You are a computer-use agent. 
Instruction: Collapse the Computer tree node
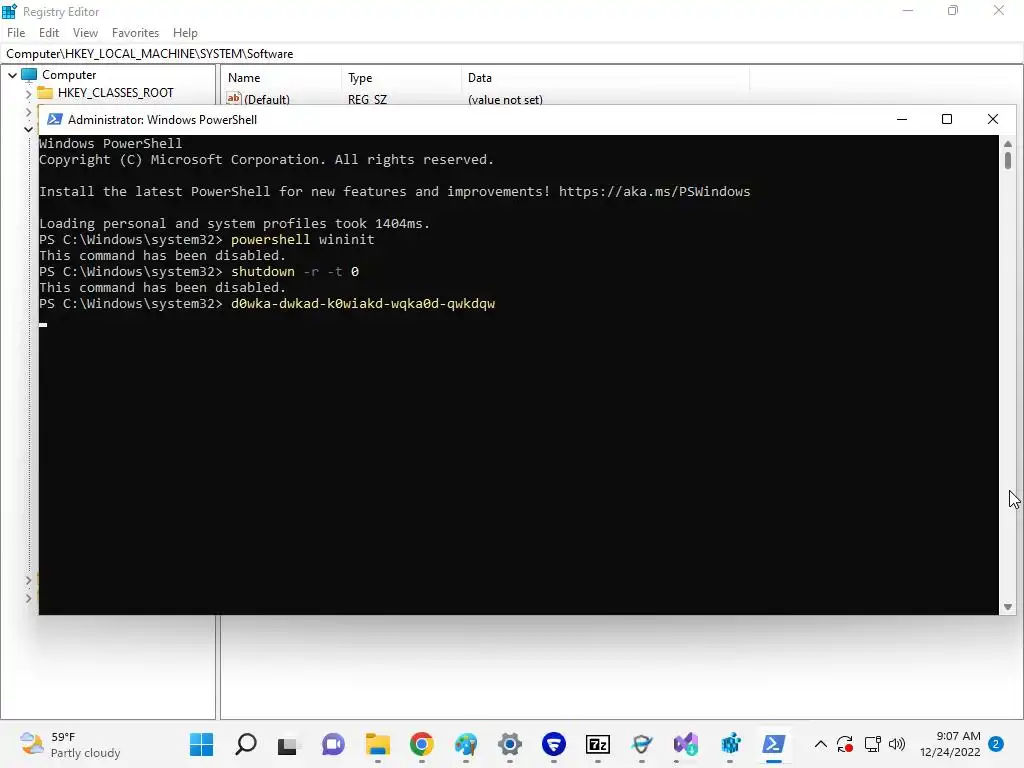12,75
